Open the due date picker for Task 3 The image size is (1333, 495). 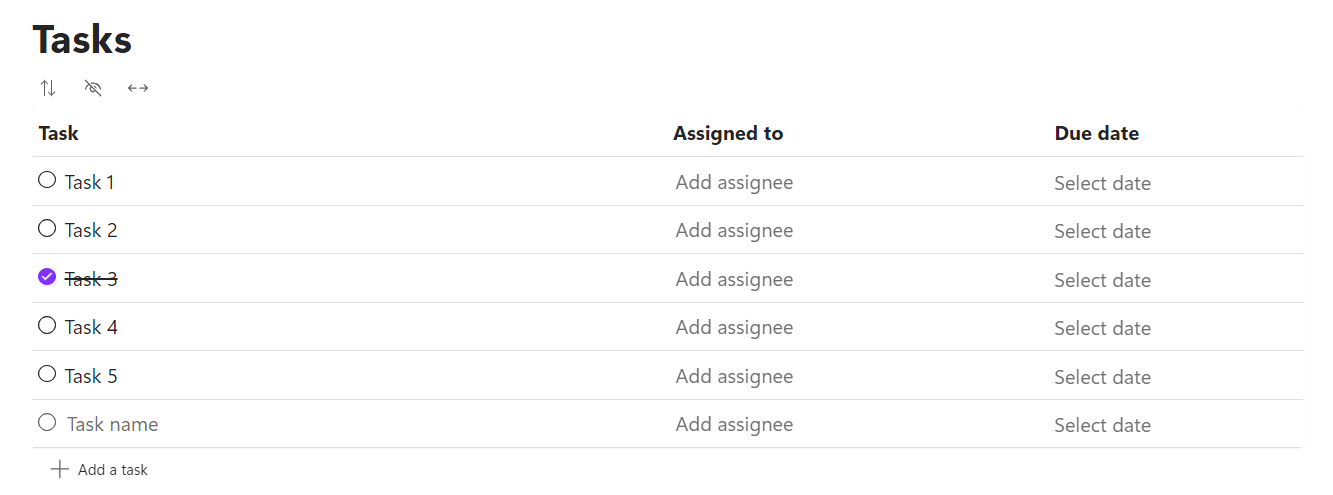pos(1102,280)
